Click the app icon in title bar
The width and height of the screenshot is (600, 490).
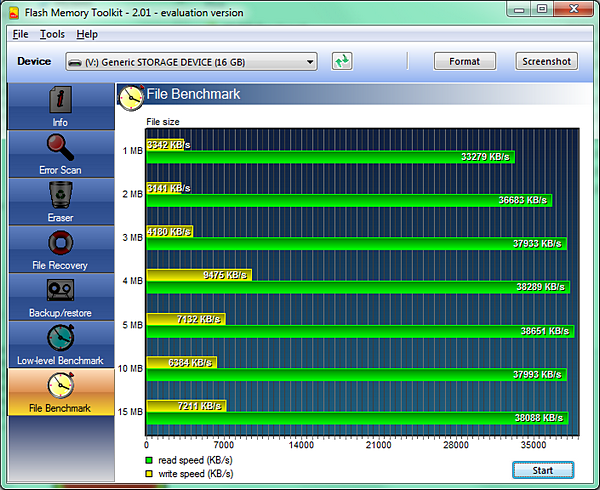coord(14,13)
